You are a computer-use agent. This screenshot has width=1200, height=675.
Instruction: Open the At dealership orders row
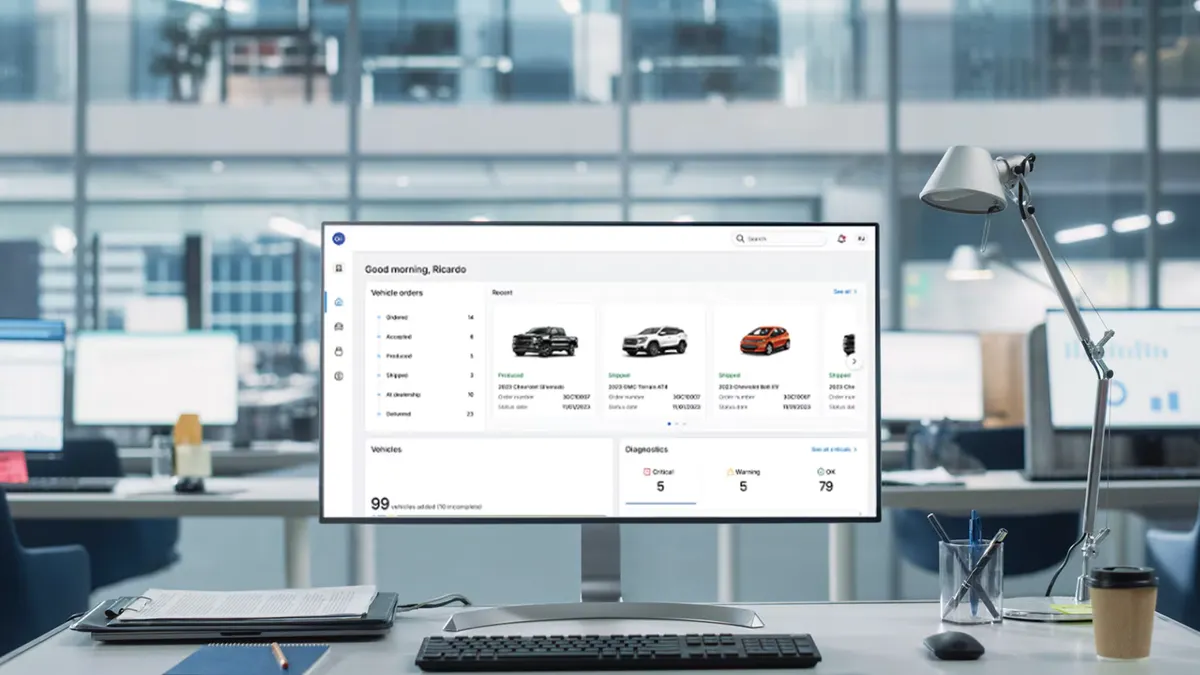tap(425, 394)
